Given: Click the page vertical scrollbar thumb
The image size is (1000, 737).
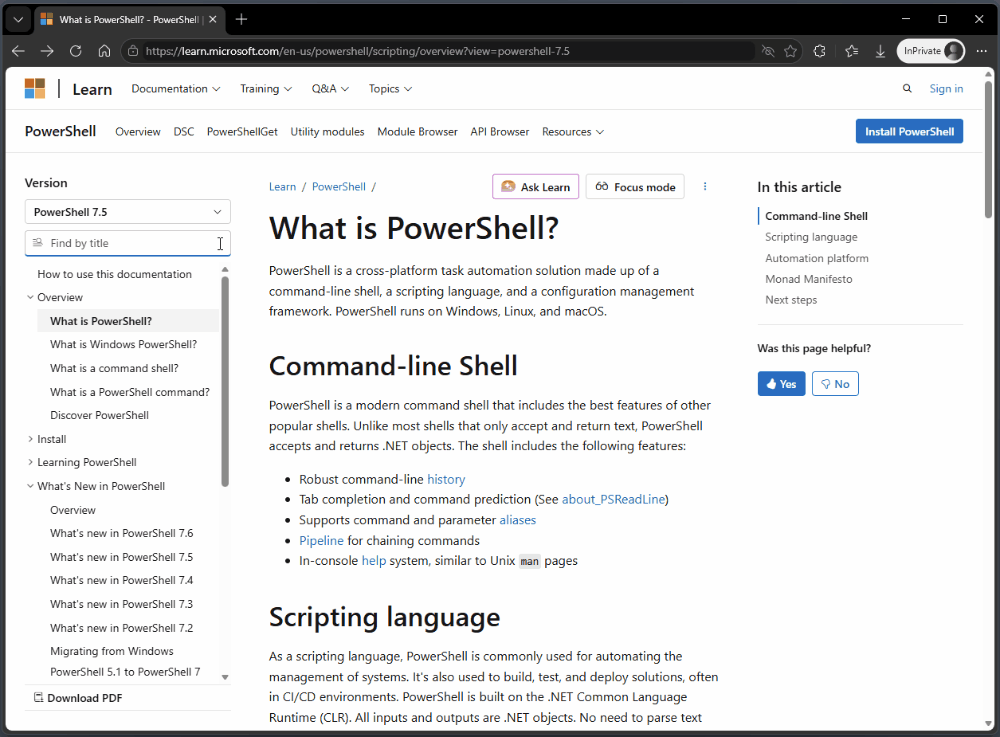Looking at the screenshot, I should [x=989, y=150].
